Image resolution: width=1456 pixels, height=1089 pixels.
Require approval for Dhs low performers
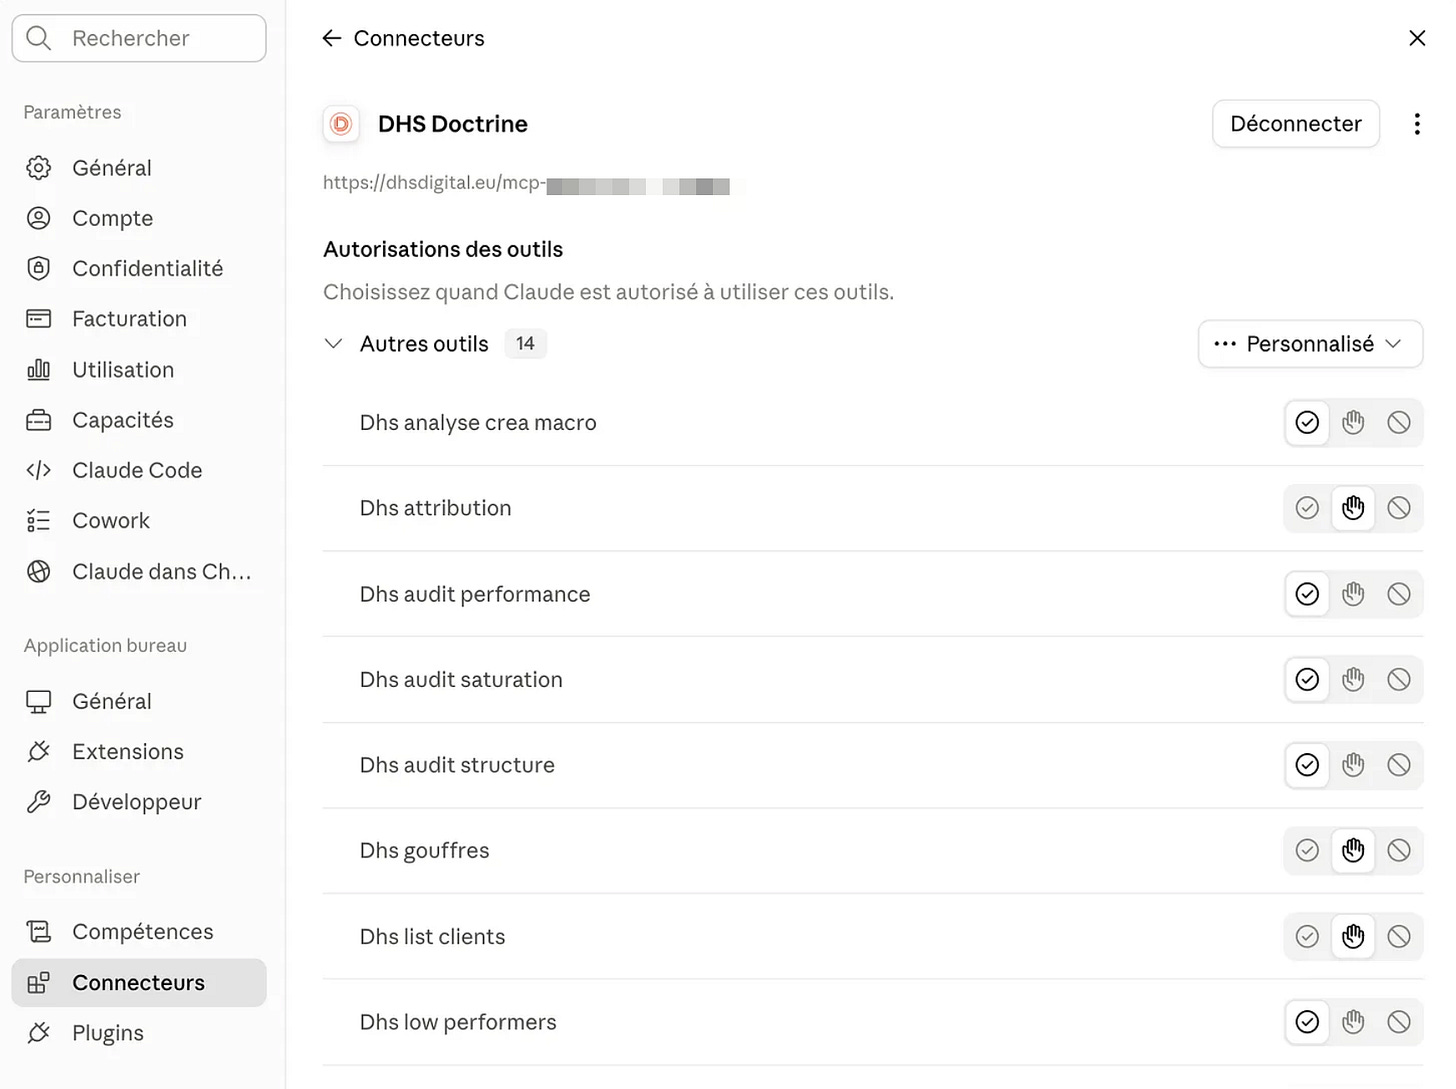click(x=1353, y=1022)
